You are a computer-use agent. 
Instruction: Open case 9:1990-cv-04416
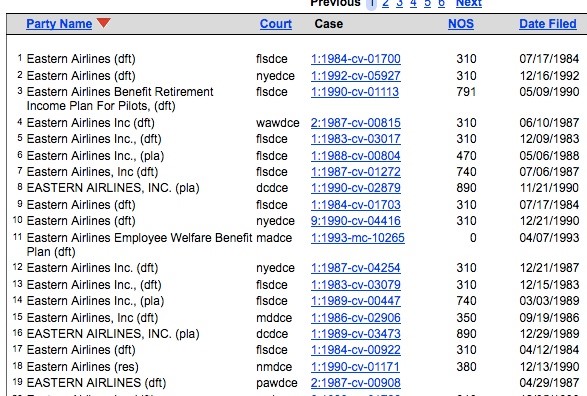pyautogui.click(x=356, y=221)
